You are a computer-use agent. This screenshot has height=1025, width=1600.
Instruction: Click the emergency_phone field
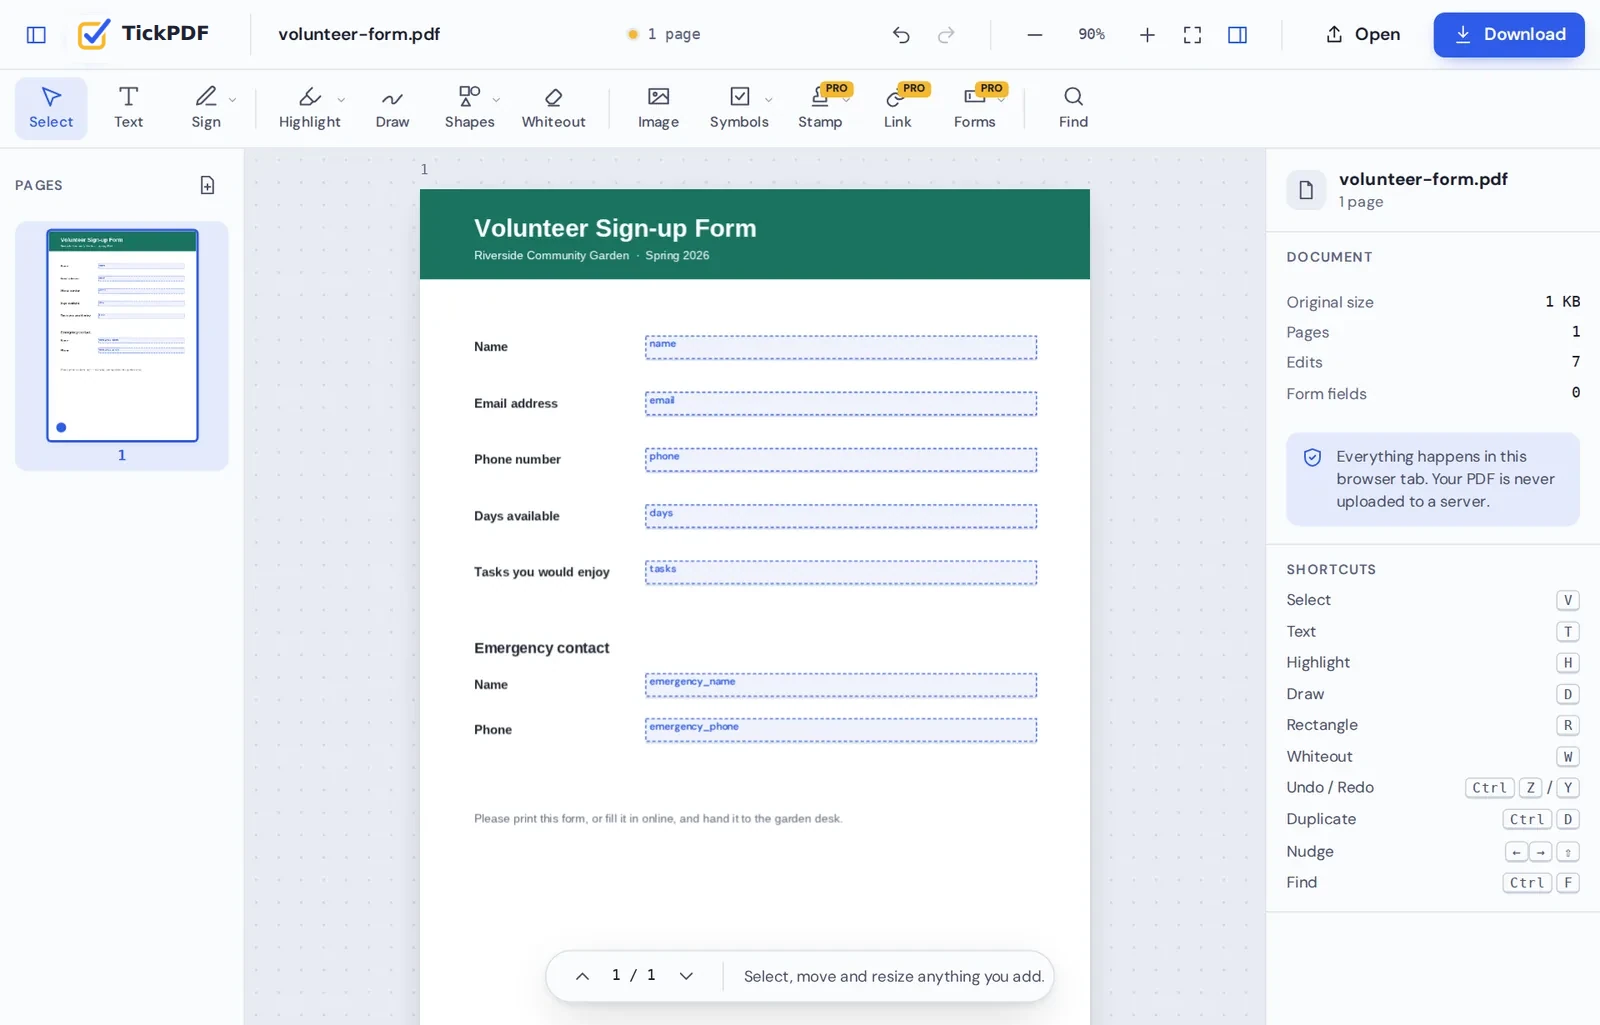[x=841, y=730]
